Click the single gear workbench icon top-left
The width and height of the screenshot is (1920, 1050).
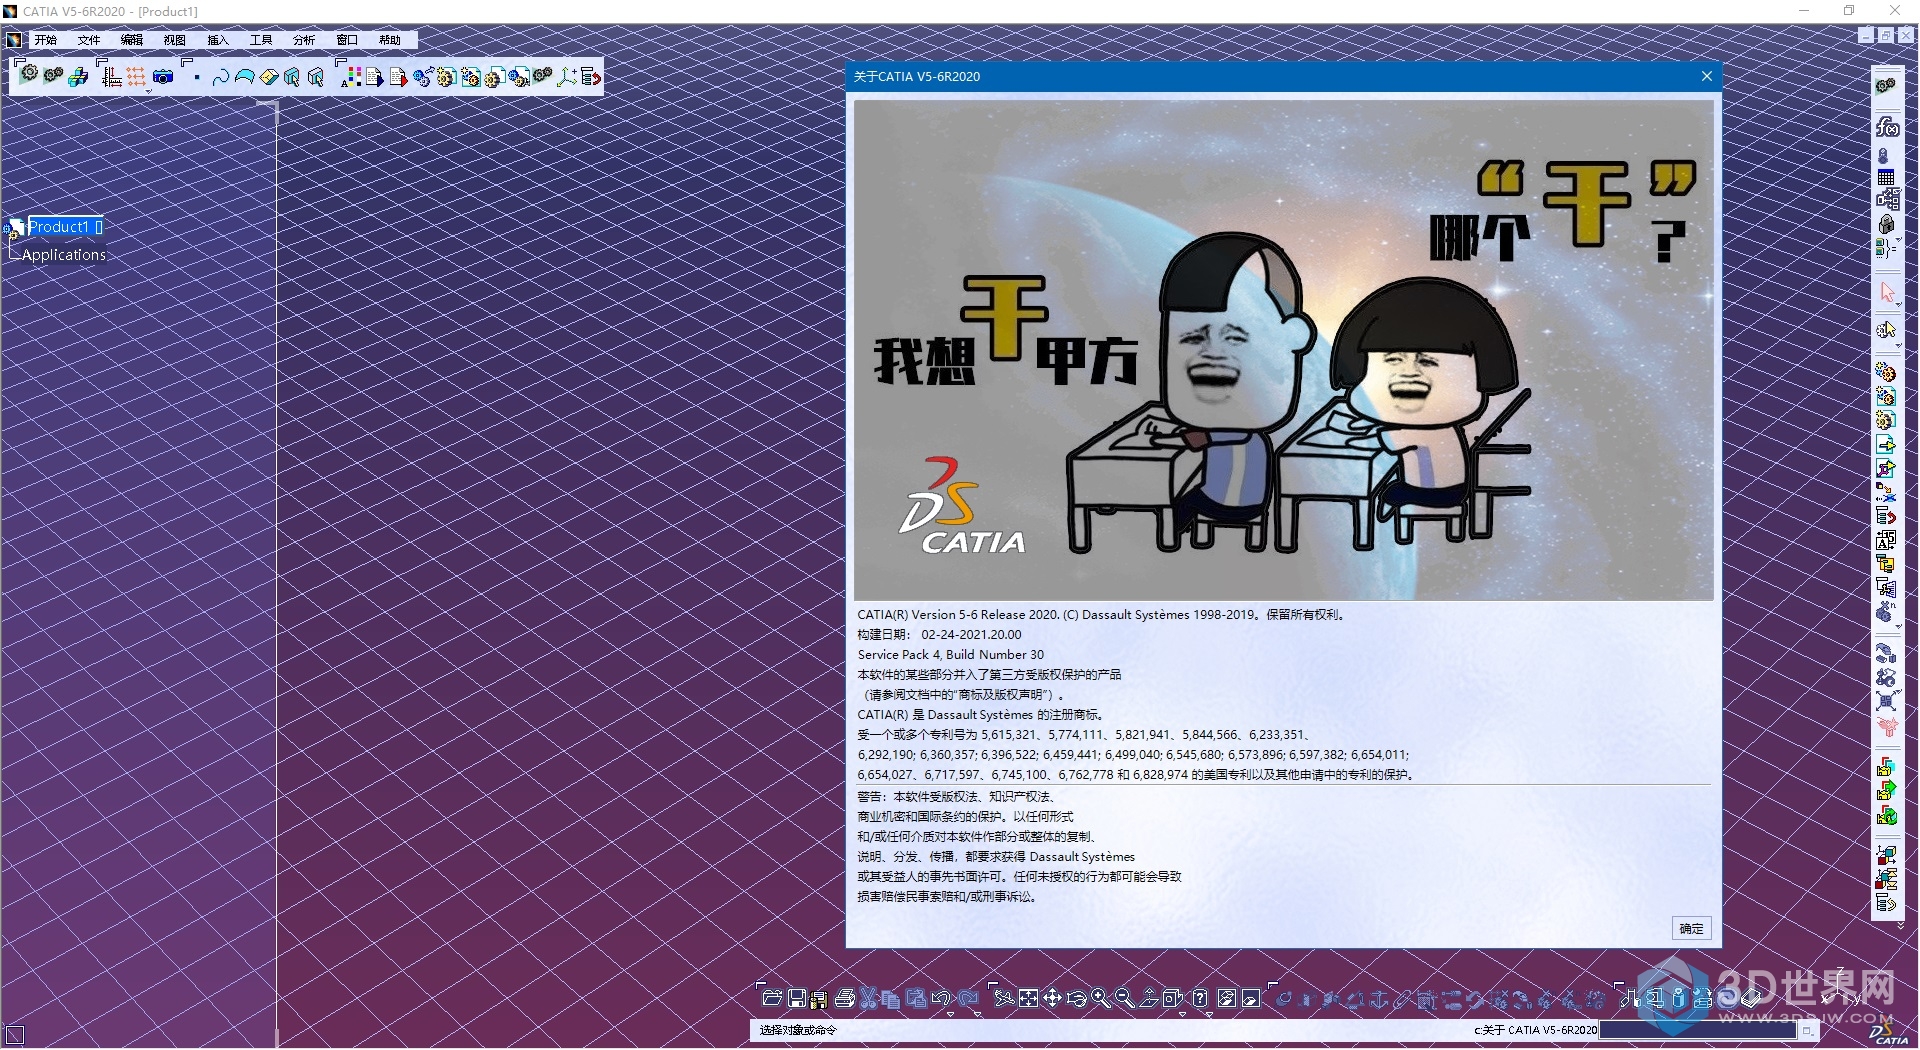click(29, 74)
